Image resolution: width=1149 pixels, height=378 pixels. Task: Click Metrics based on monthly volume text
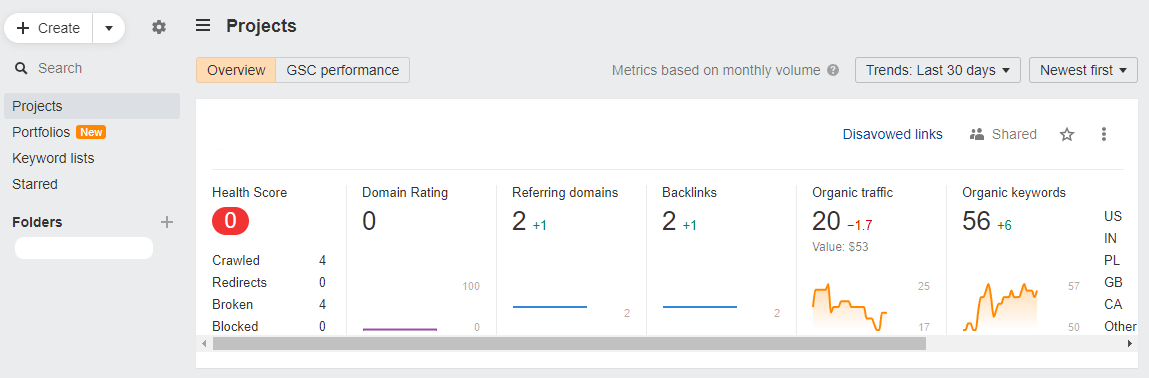716,70
